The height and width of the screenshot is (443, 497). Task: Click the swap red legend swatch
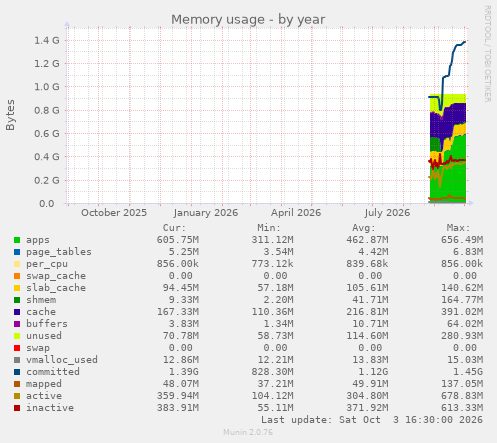tap(17, 348)
